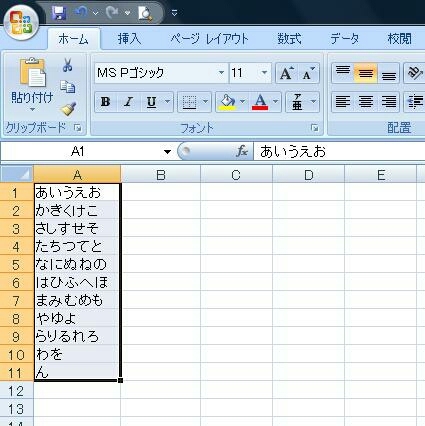
Task: Click the font size 11 box
Action: pyautogui.click(x=244, y=73)
